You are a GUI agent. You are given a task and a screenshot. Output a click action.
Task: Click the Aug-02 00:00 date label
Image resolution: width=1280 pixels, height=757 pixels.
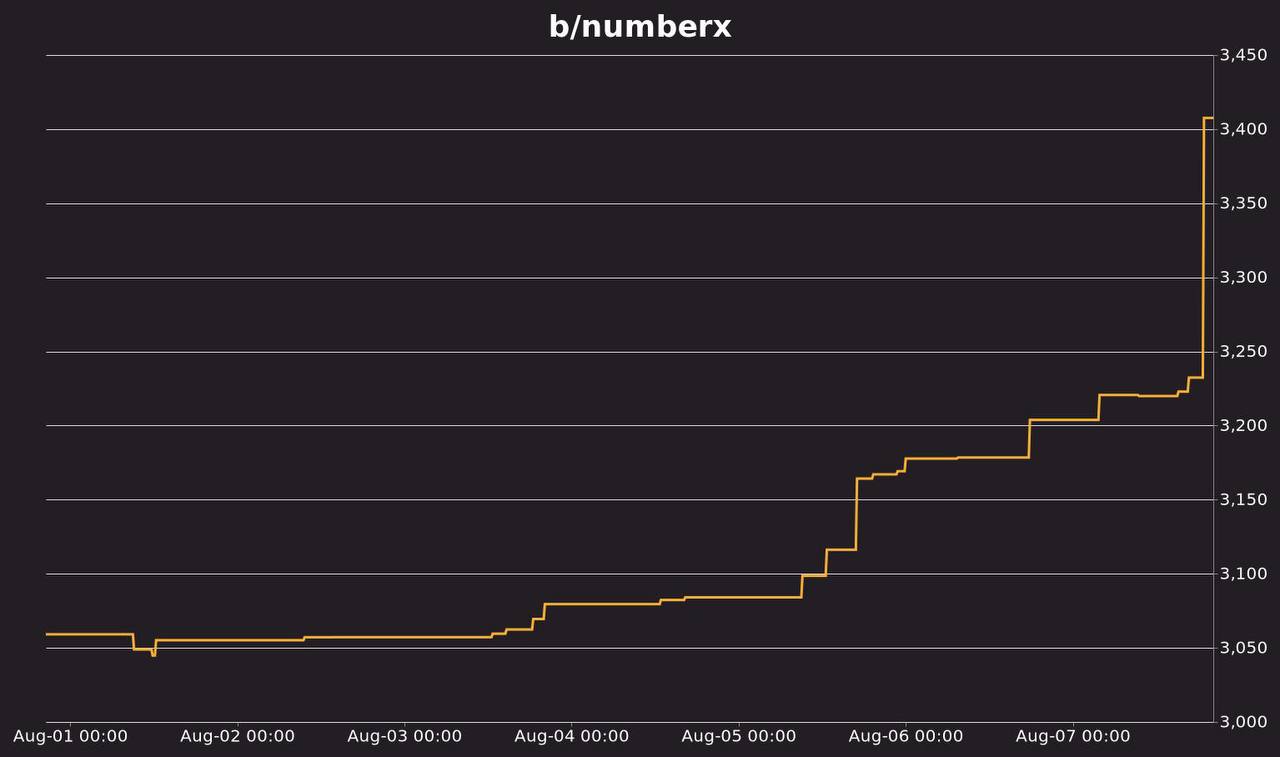pos(237,737)
